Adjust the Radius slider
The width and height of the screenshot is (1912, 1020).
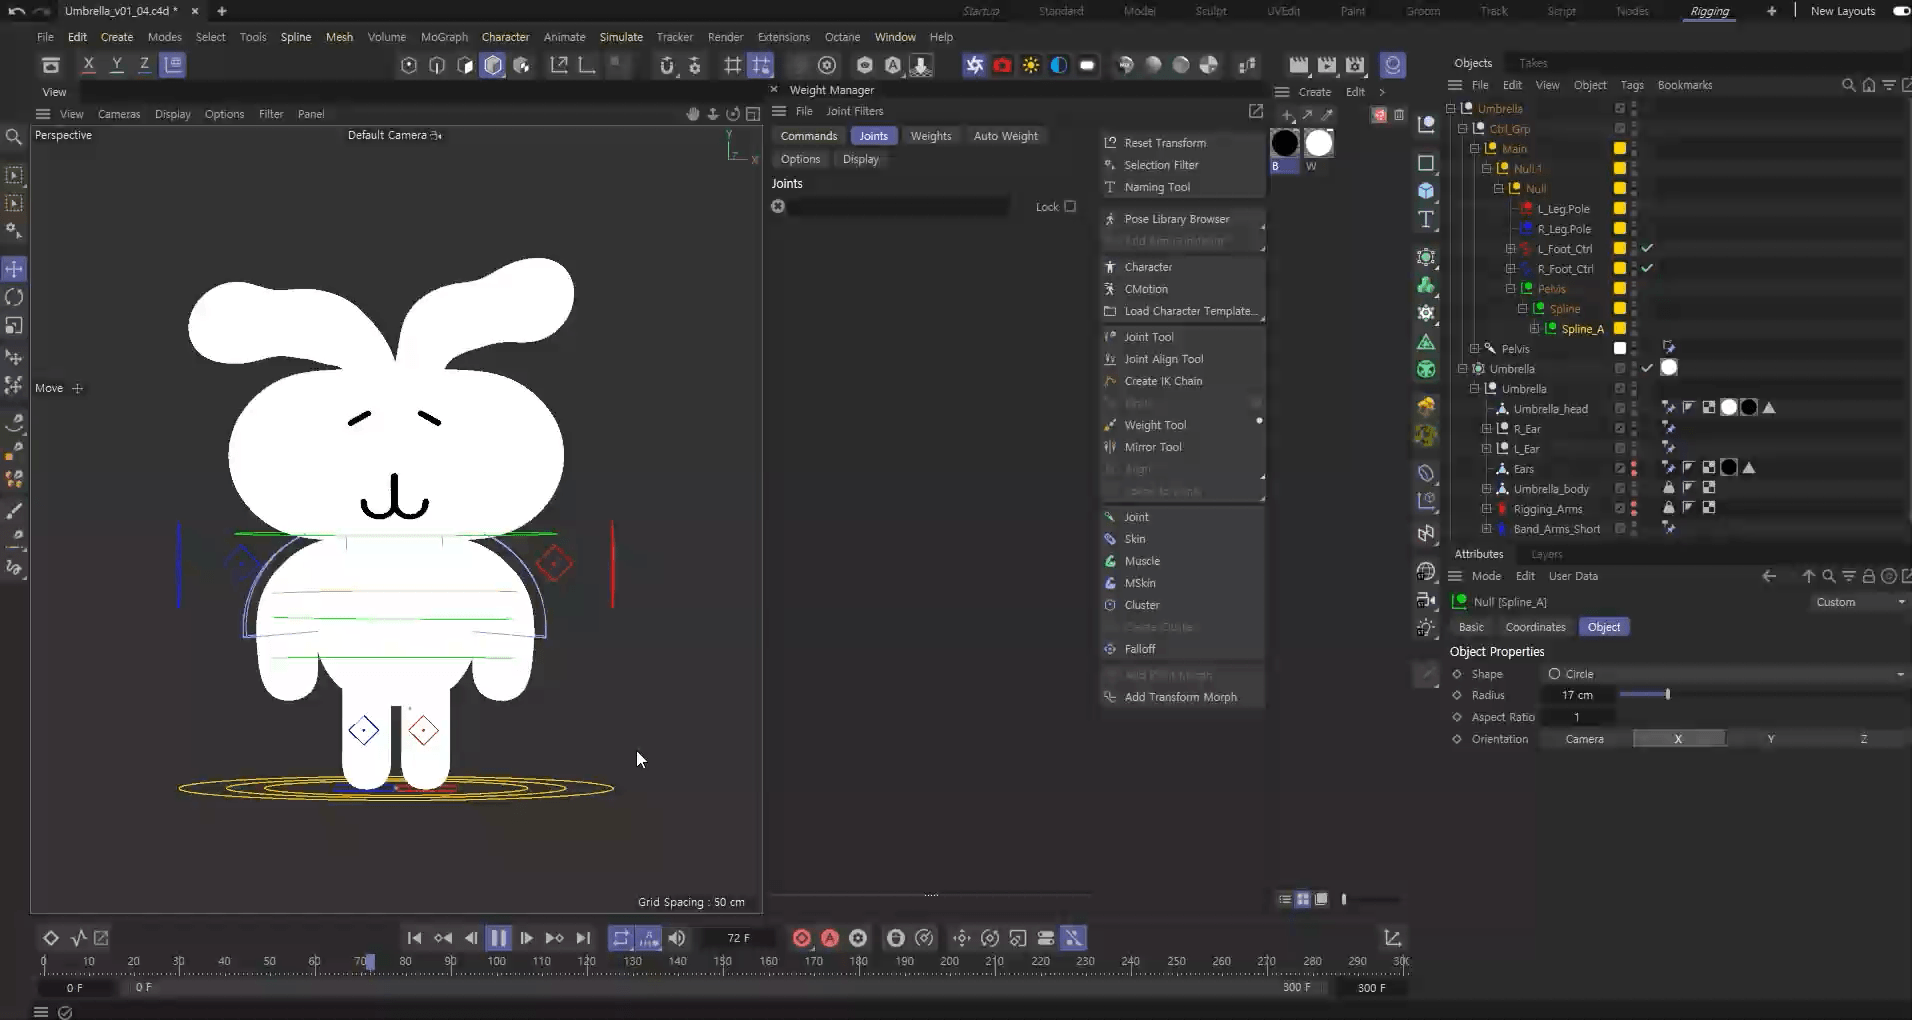(x=1666, y=695)
